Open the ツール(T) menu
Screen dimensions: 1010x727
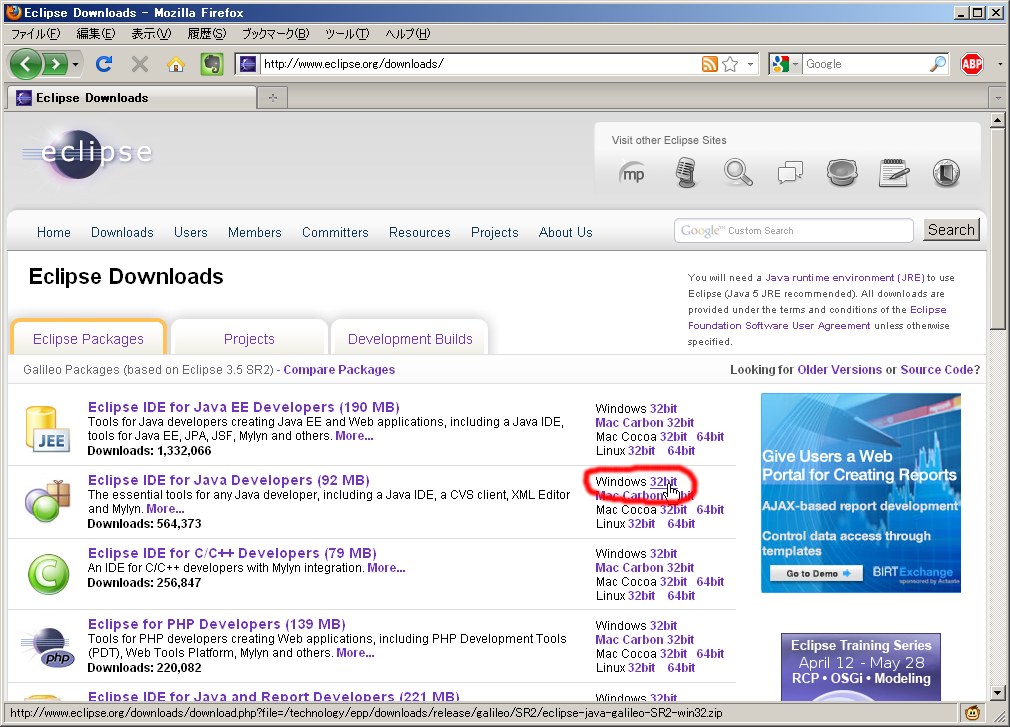pos(347,33)
